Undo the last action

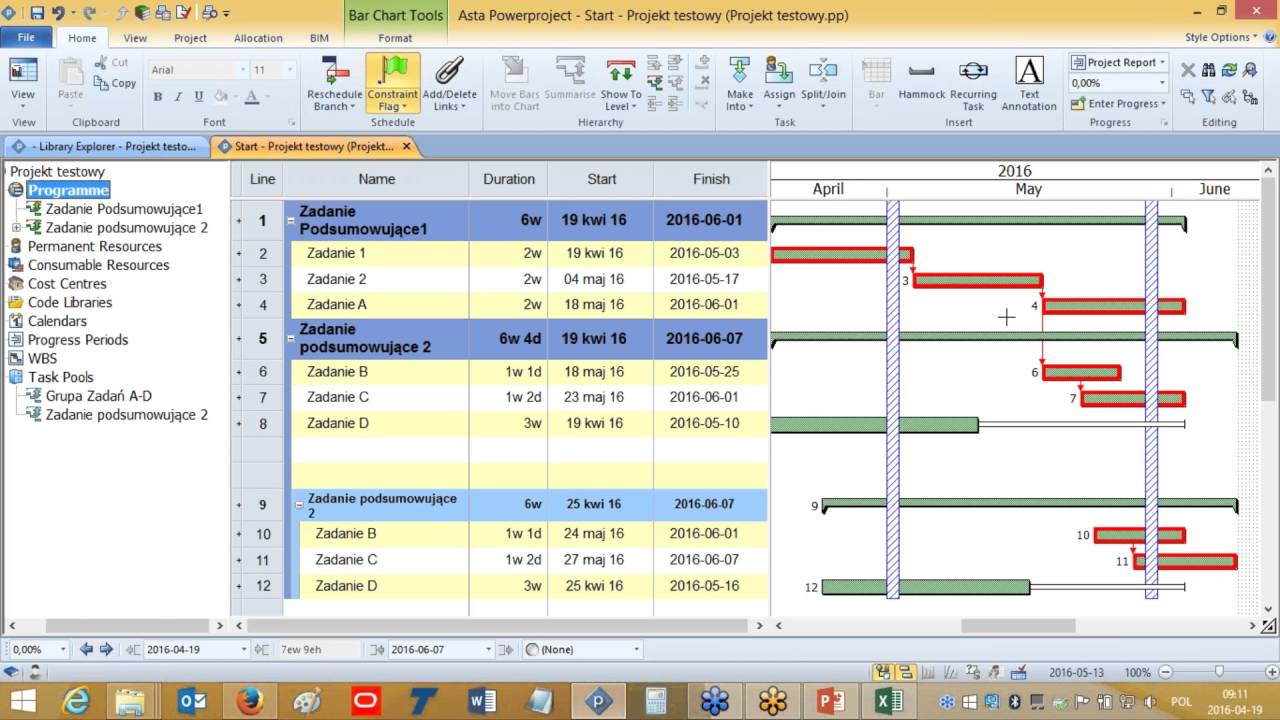point(58,14)
